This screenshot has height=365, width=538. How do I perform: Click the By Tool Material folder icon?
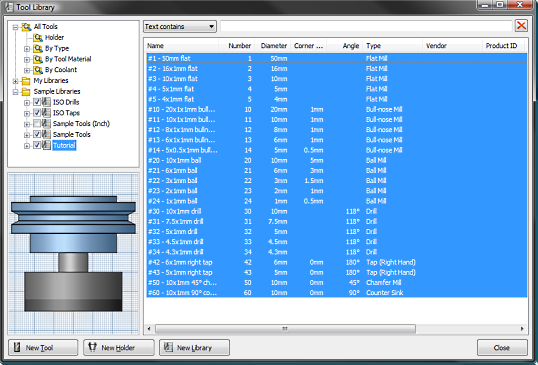[38, 59]
